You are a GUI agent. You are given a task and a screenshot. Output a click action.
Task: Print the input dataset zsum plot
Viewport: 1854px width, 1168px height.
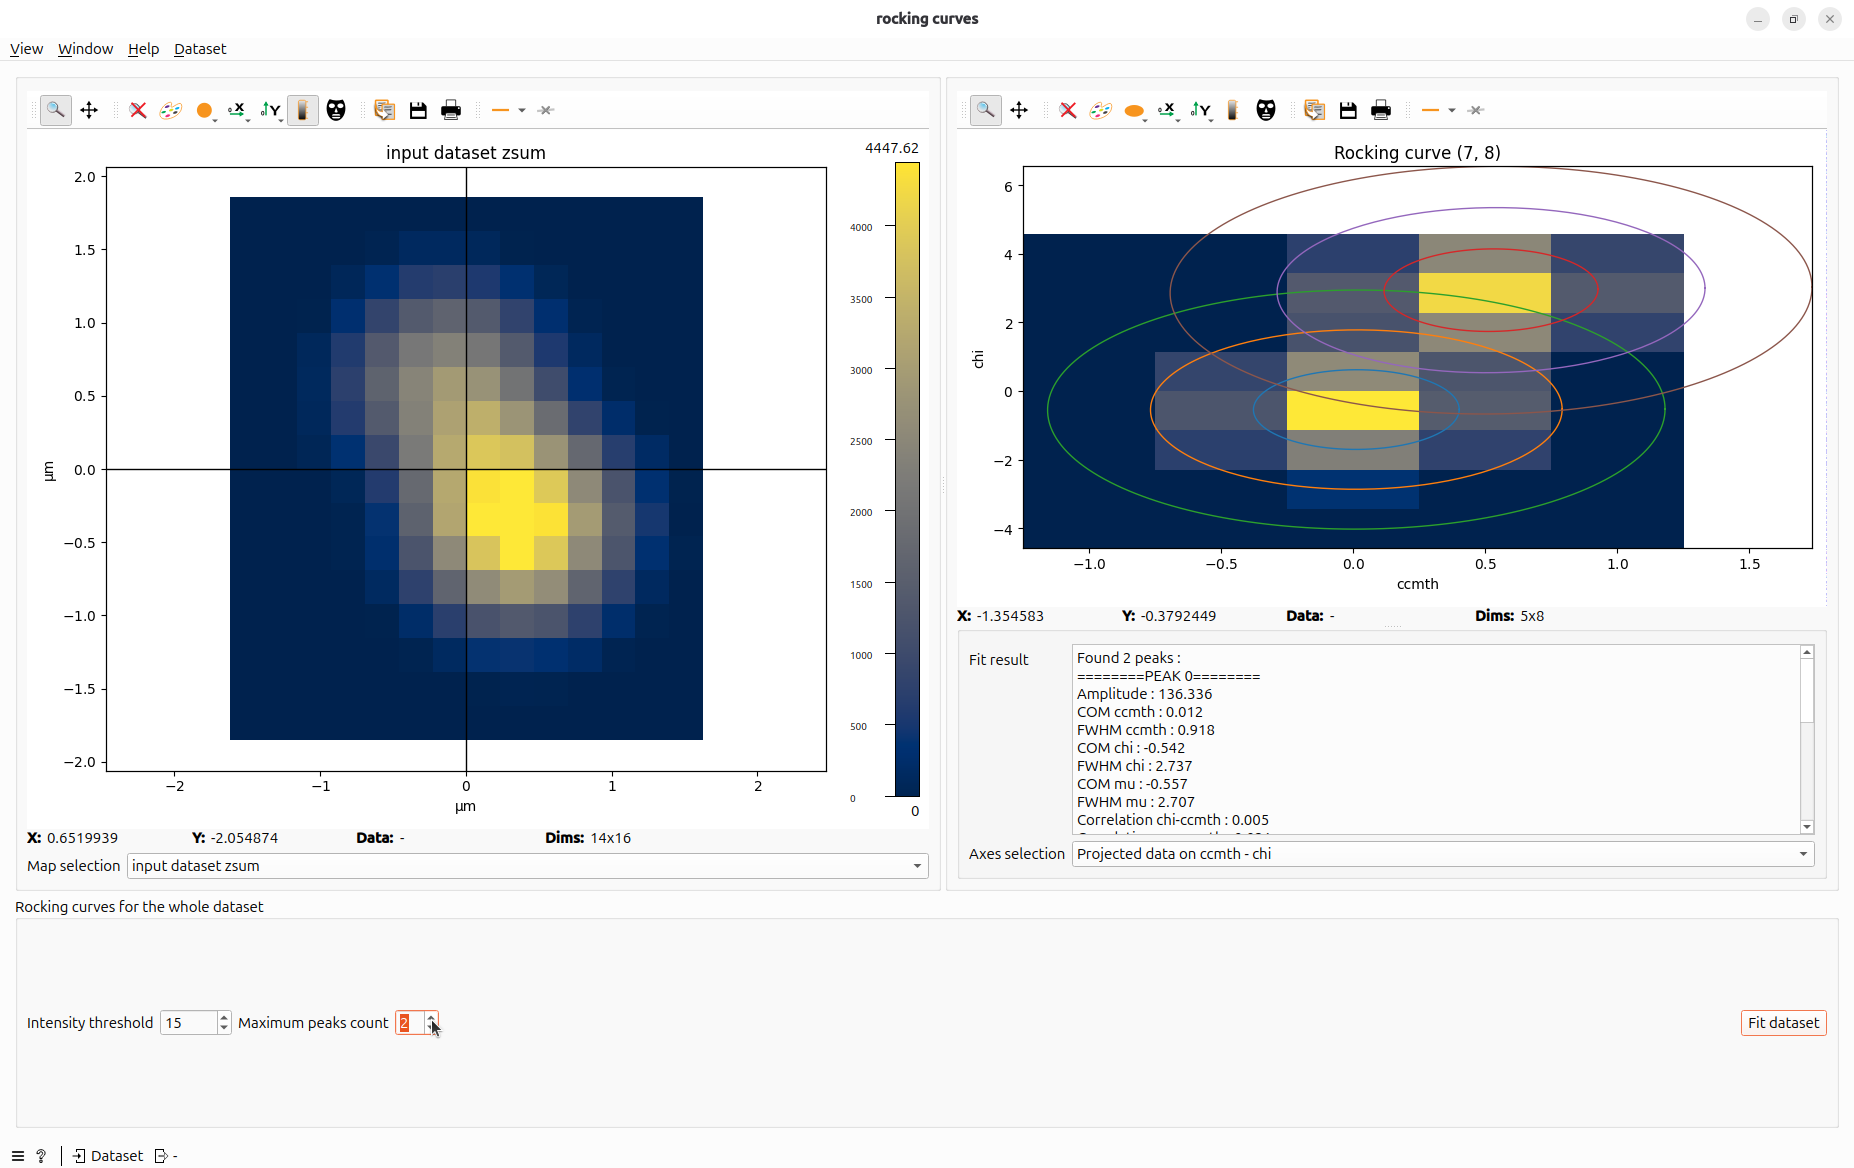451,110
